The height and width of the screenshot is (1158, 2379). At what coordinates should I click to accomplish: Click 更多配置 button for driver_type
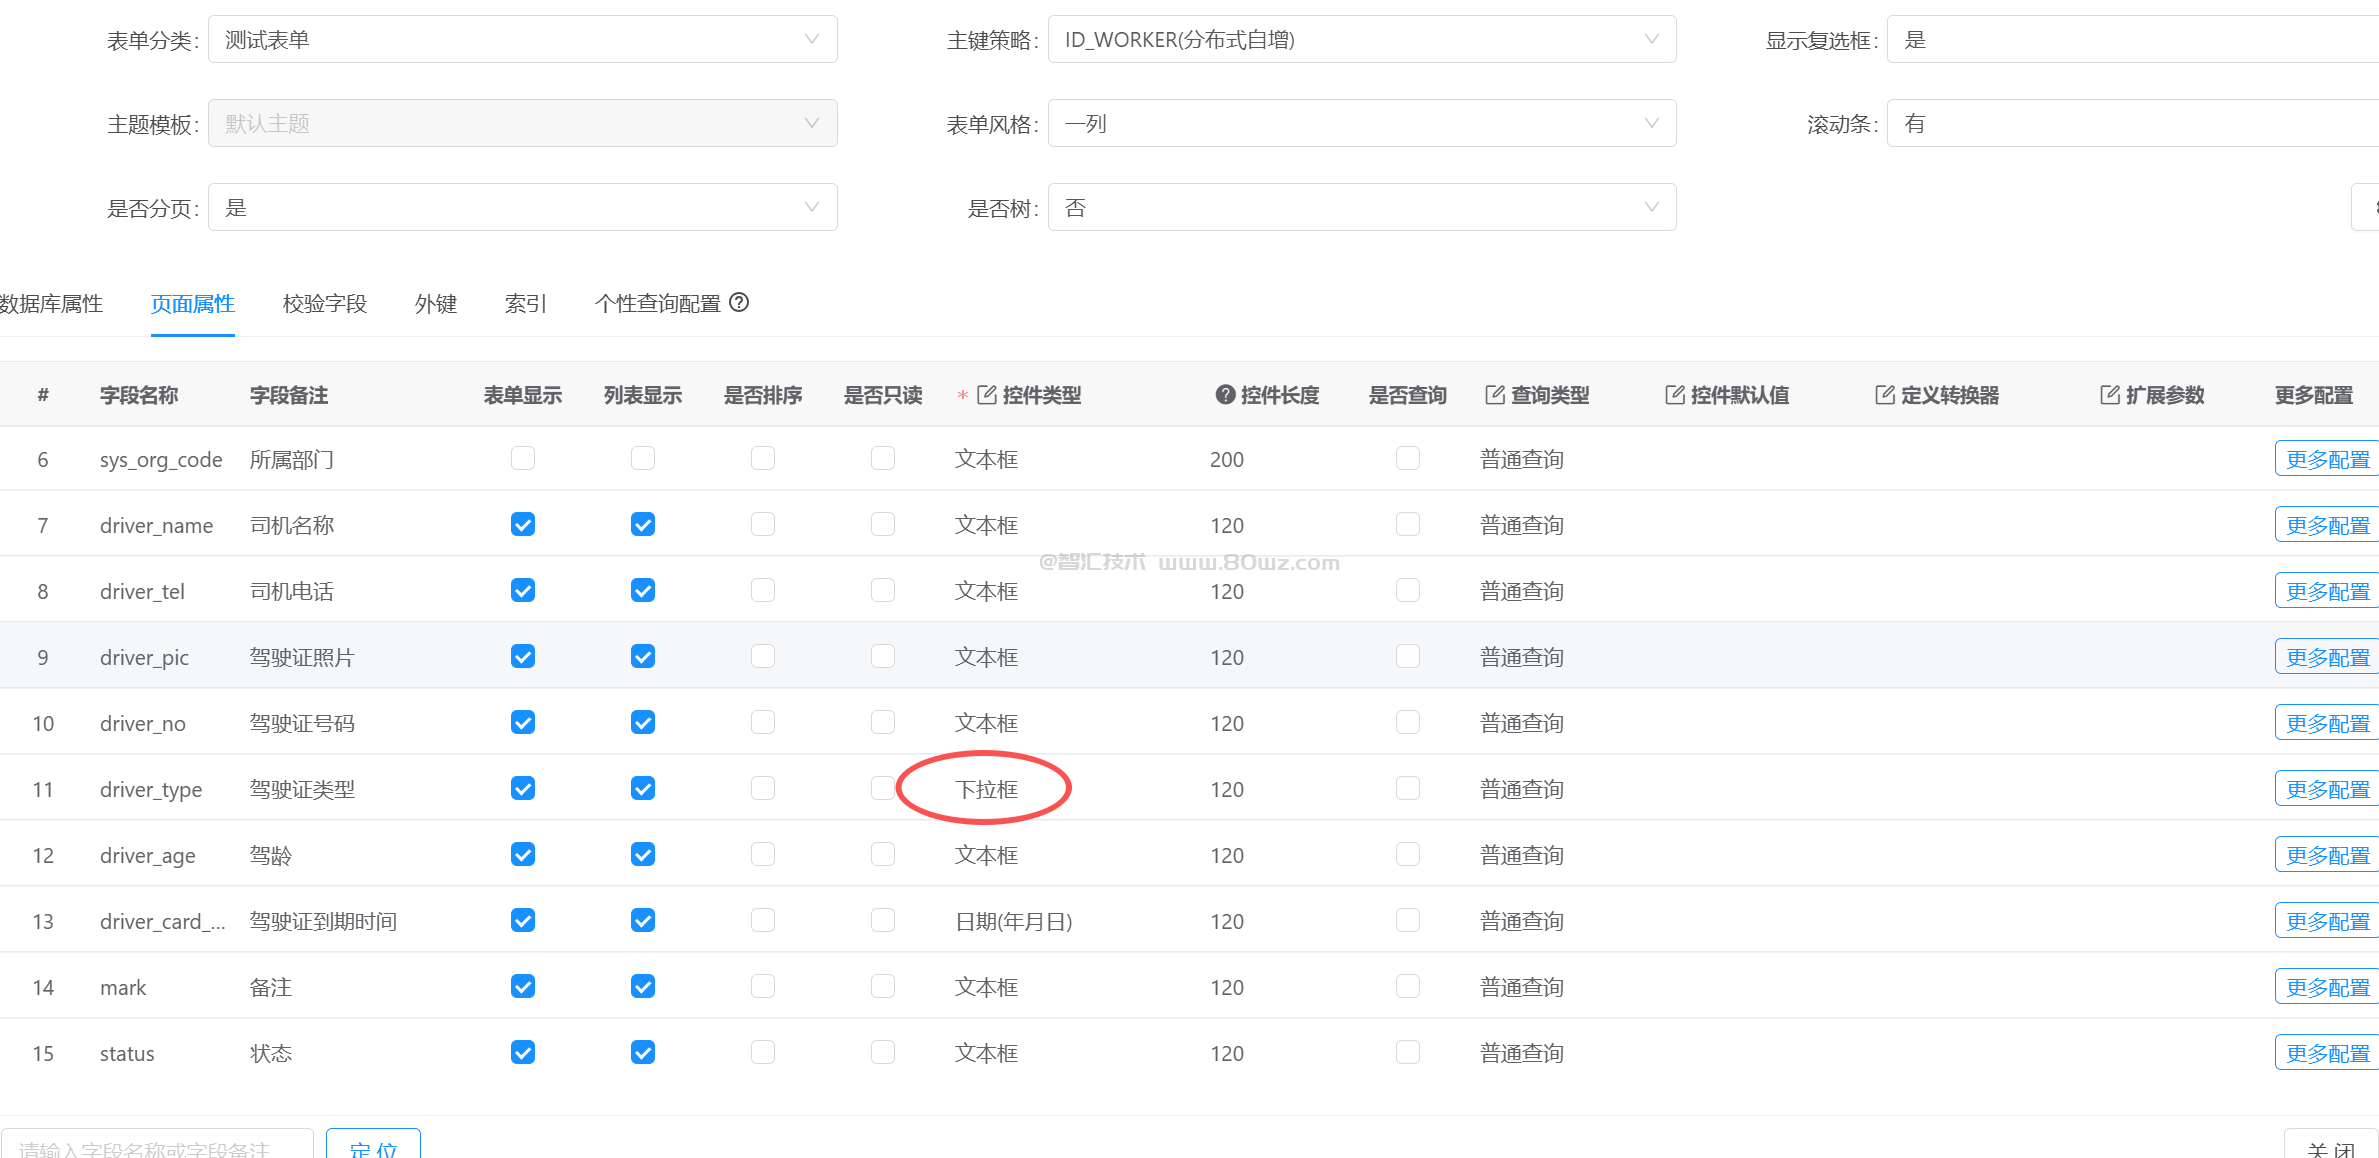pyautogui.click(x=2327, y=789)
